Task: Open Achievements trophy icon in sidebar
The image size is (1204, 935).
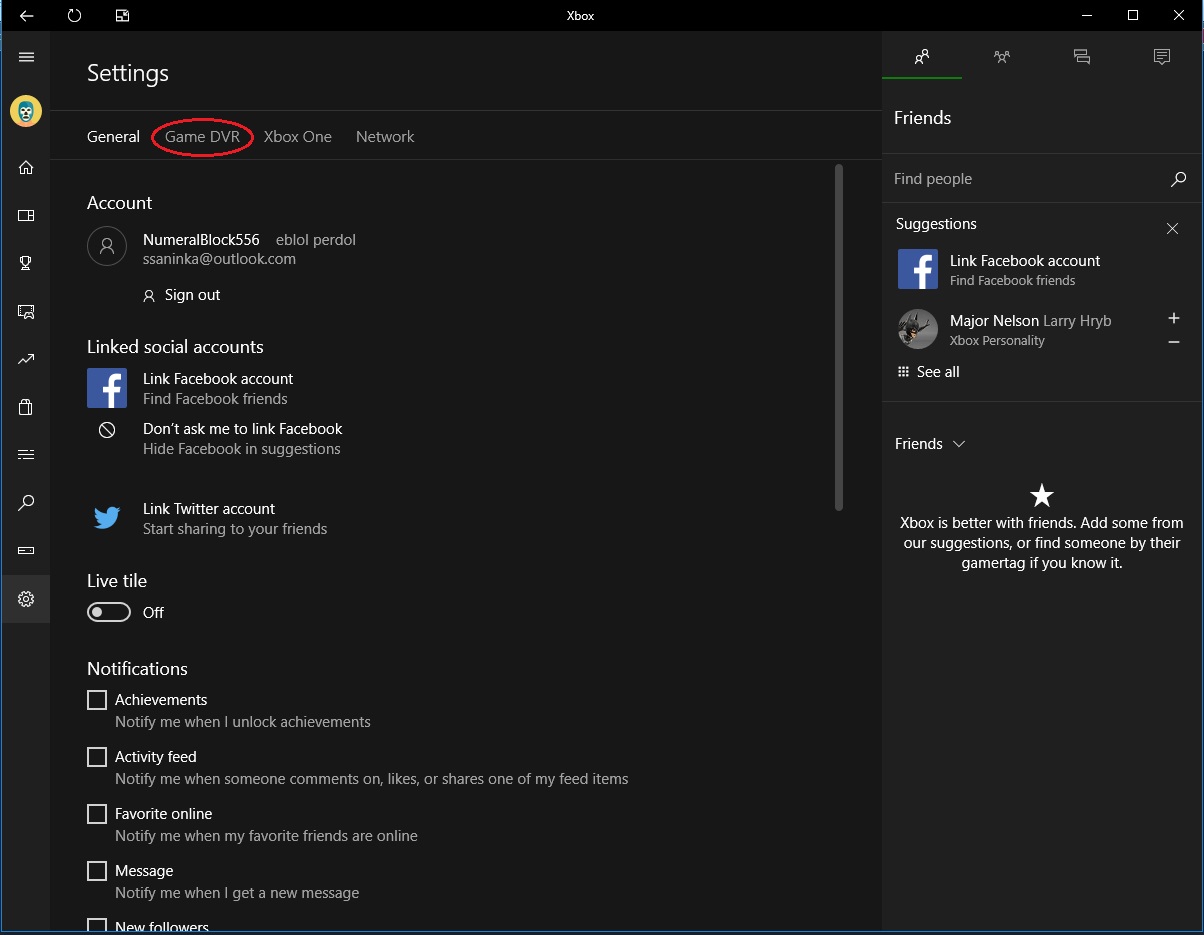Action: [26, 263]
